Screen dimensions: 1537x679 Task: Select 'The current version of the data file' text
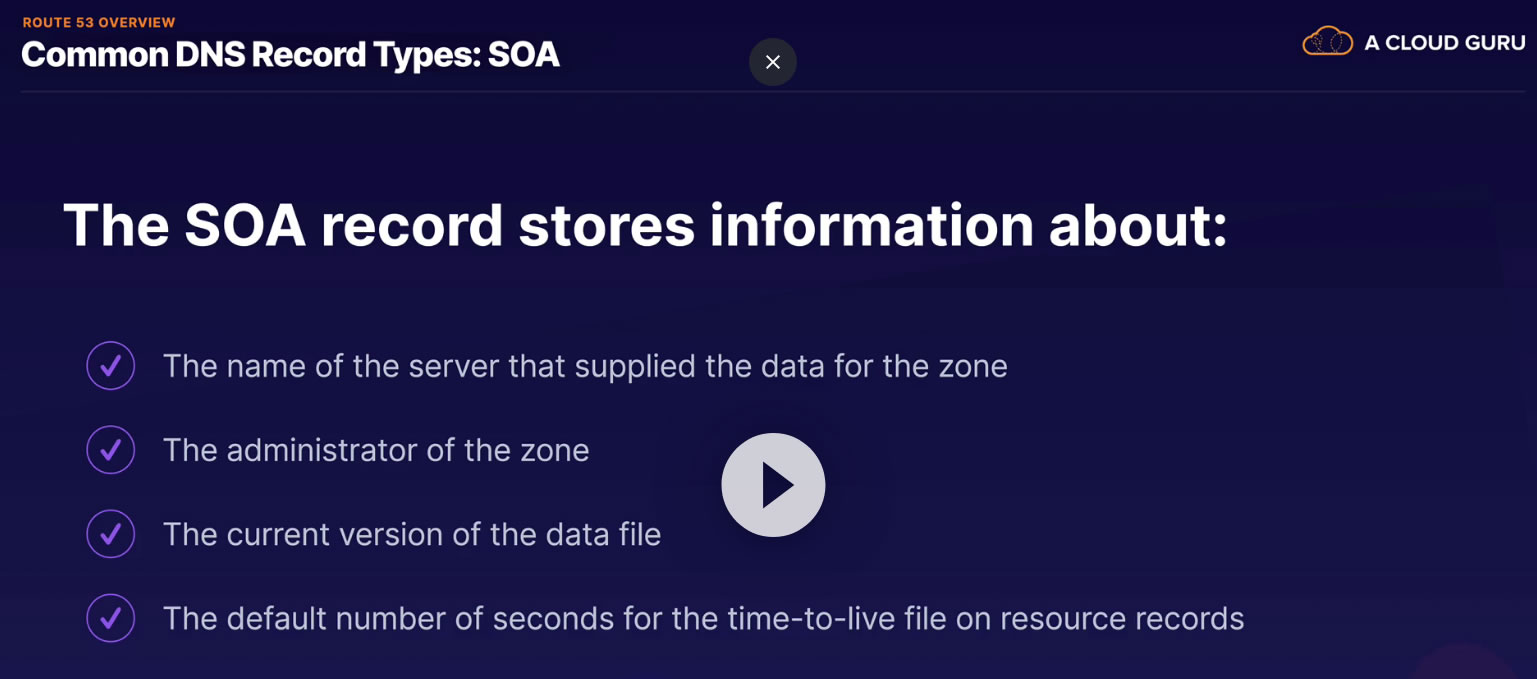coord(412,534)
